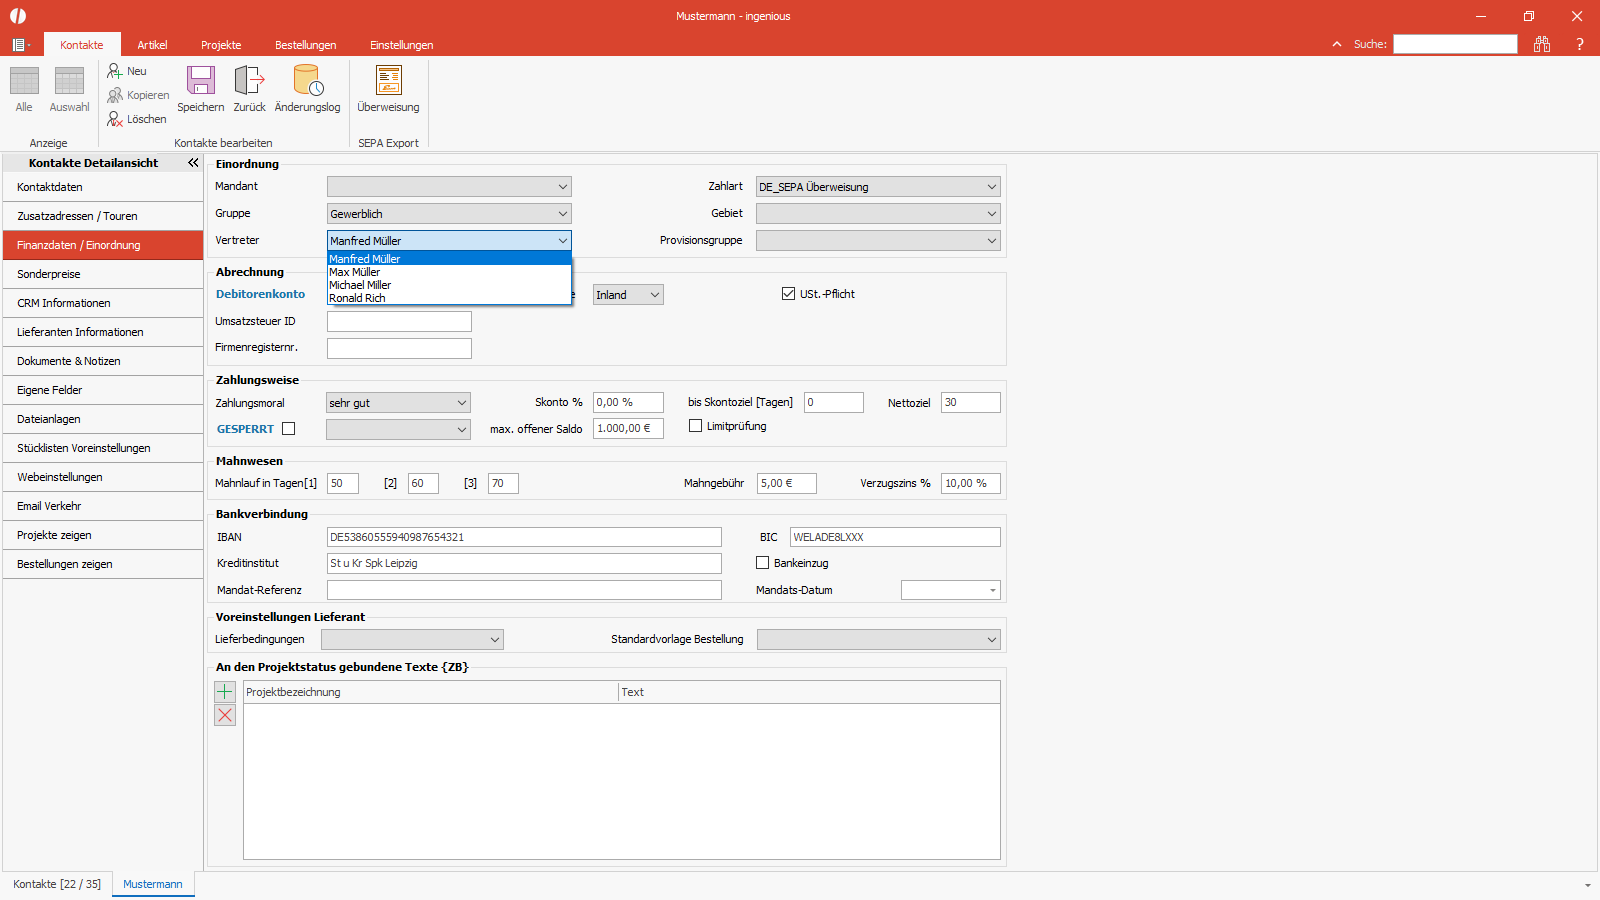Click the binoculars search icon
1600x900 pixels.
tap(1542, 44)
